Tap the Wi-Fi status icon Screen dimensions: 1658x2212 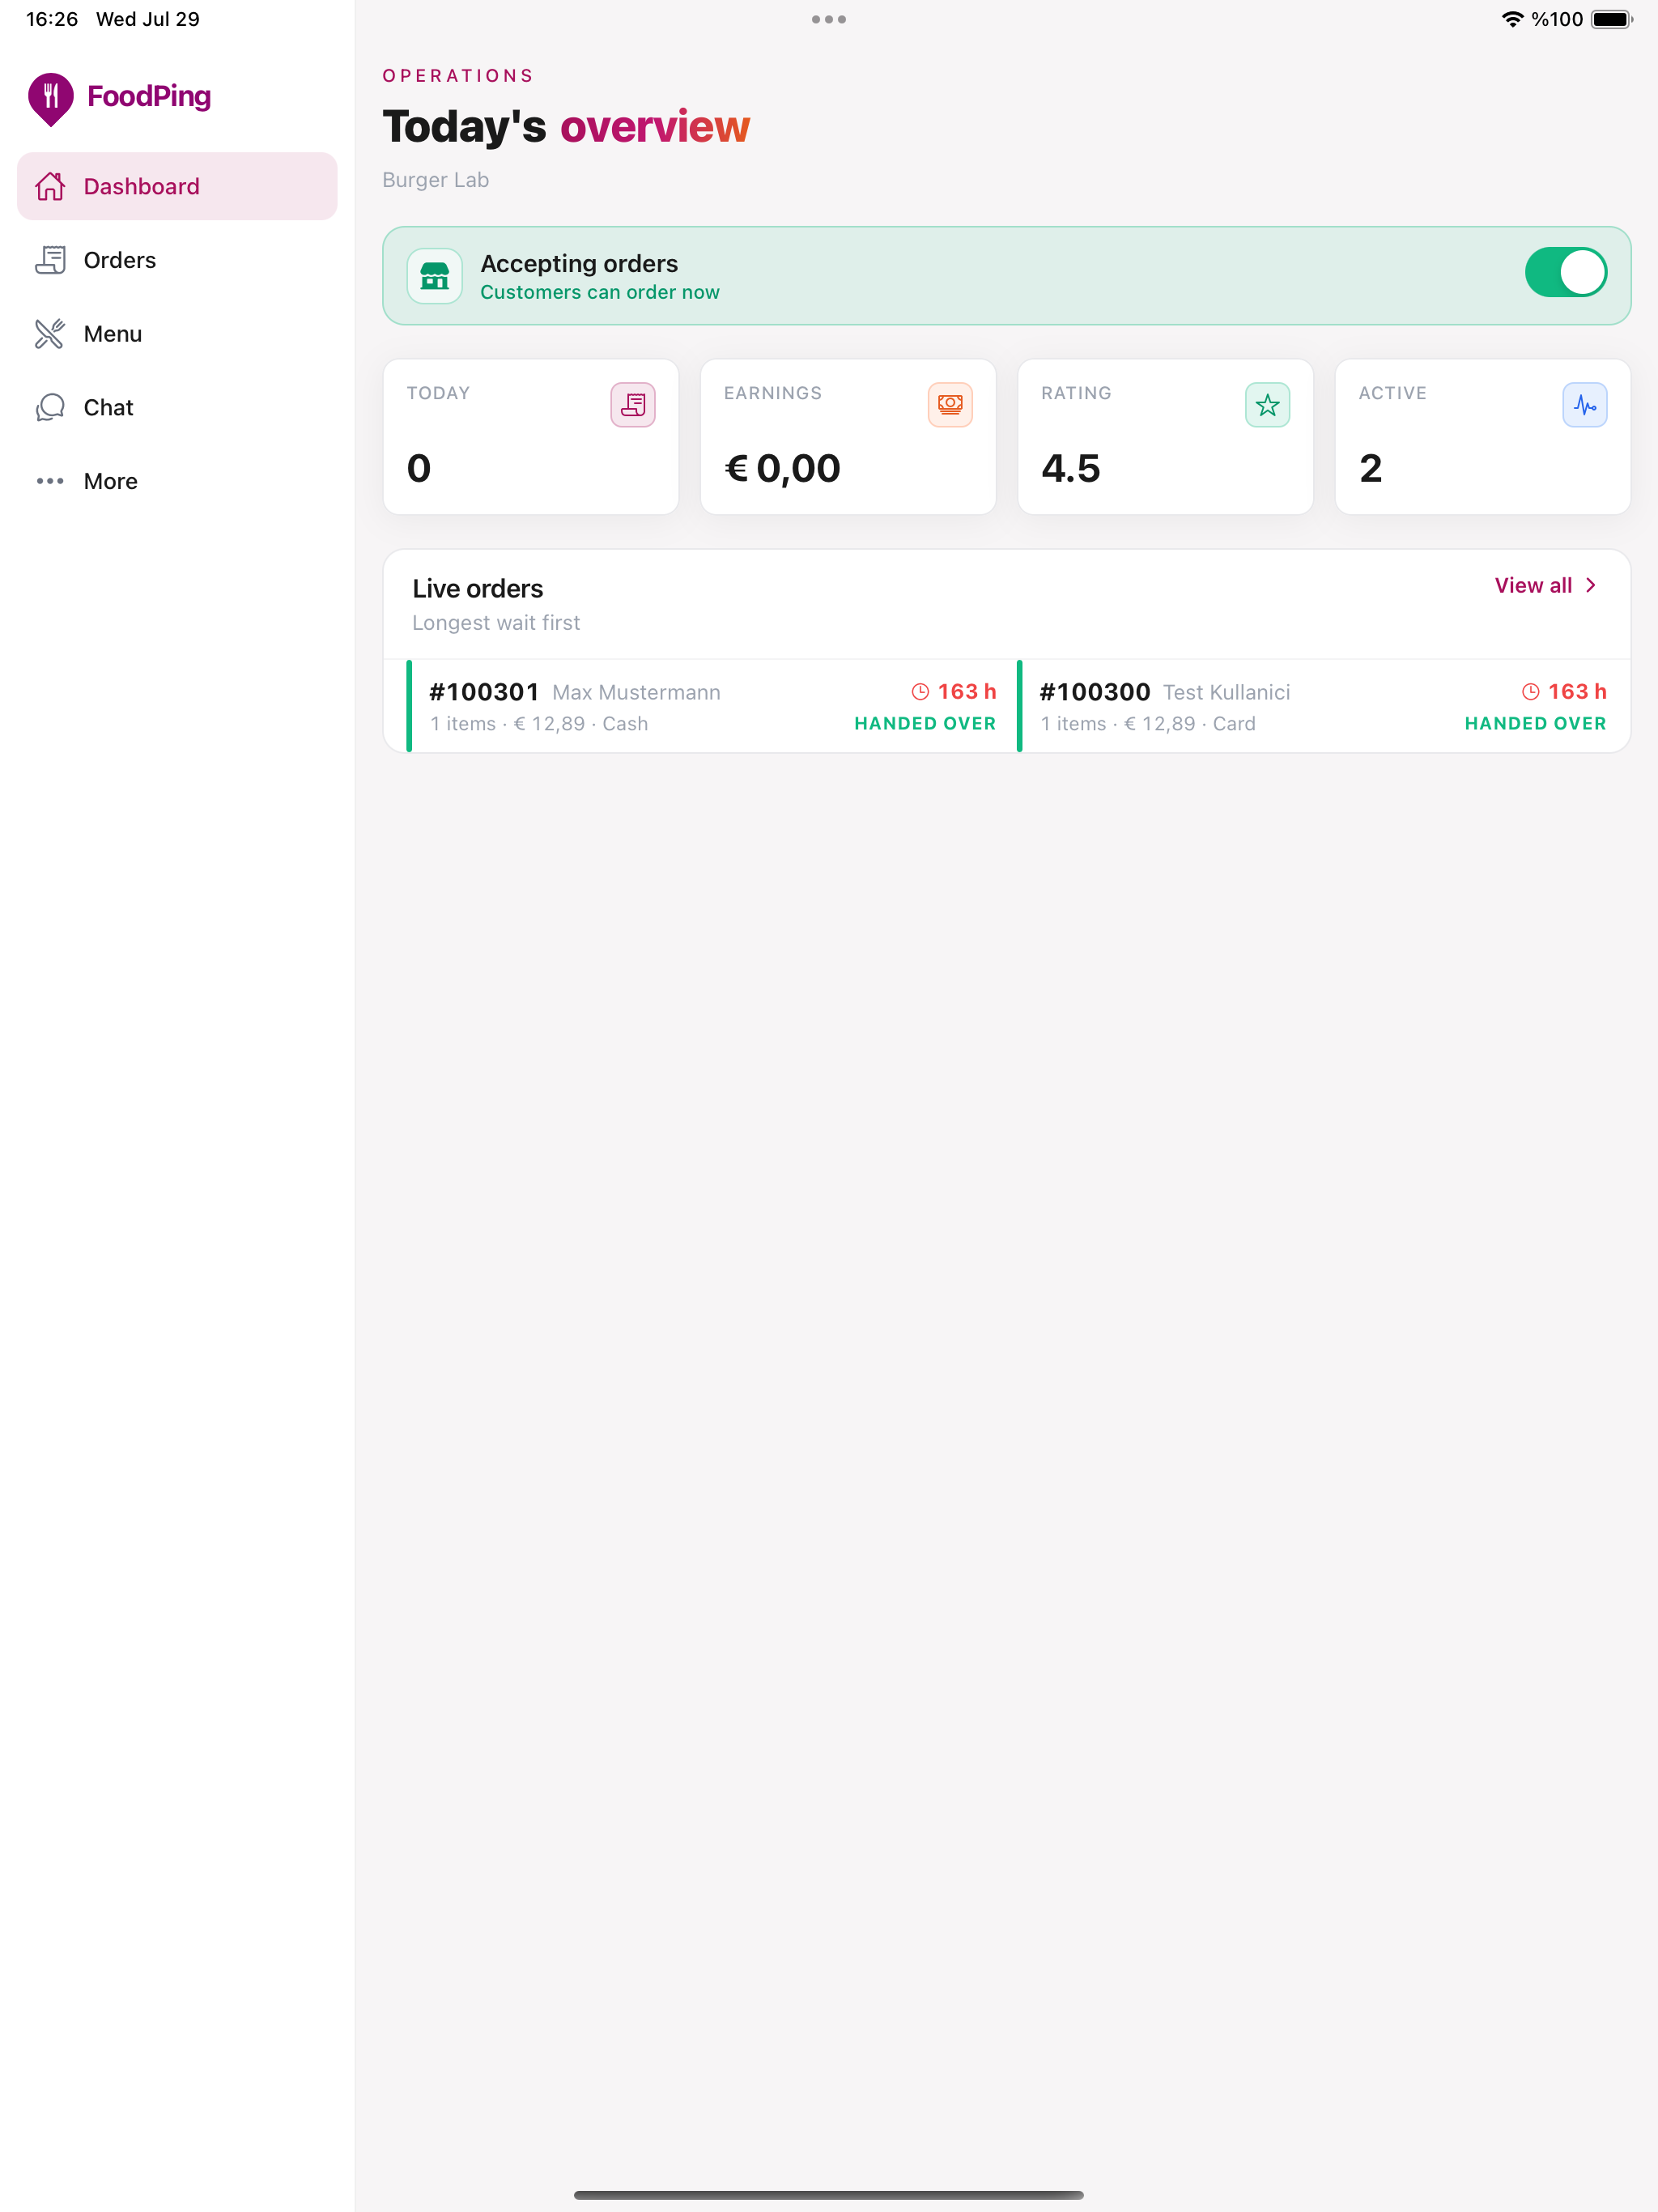pyautogui.click(x=1512, y=19)
